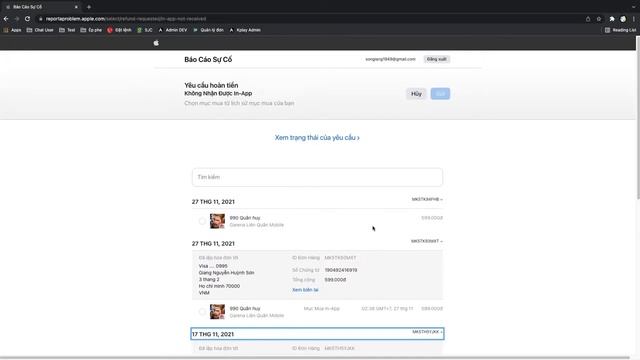The width and height of the screenshot is (640, 360).
Task: Click the share icon in the address bar
Action: pyautogui.click(x=588, y=19)
